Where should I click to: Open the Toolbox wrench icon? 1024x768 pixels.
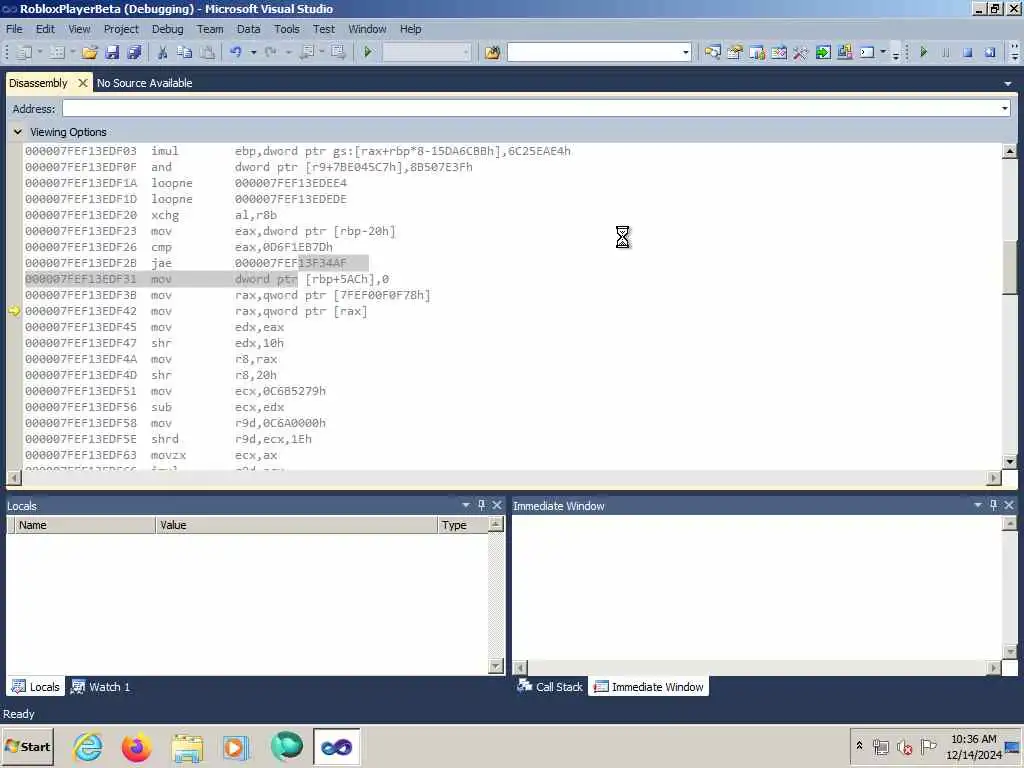tap(801, 52)
